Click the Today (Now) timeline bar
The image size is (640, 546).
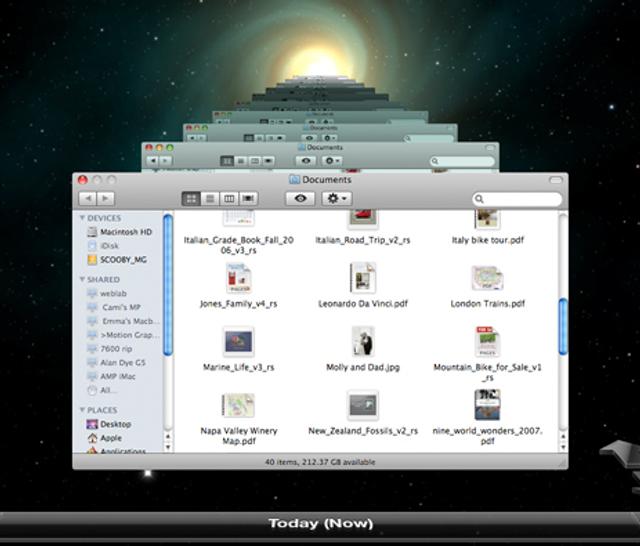pos(320,524)
